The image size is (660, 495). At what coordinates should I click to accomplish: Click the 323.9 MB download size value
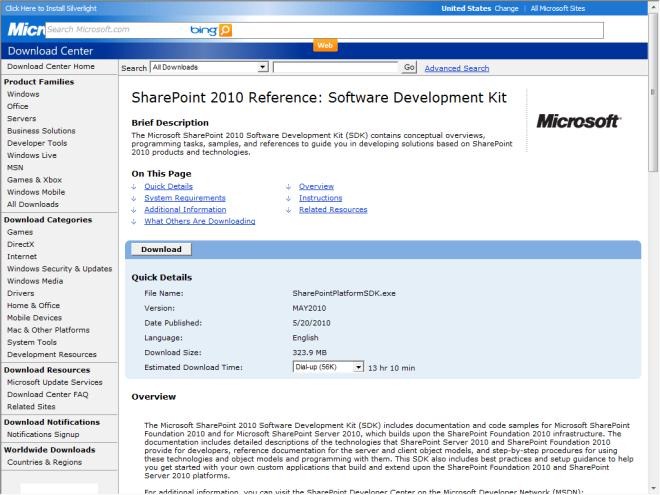tap(309, 352)
